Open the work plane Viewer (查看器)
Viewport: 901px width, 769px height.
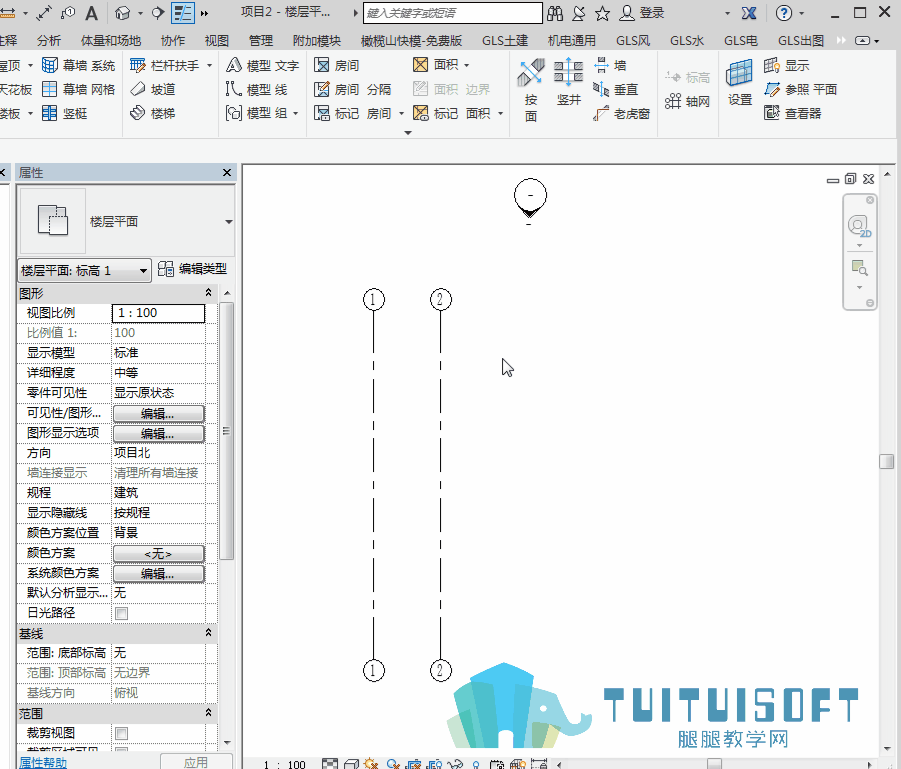coord(792,113)
